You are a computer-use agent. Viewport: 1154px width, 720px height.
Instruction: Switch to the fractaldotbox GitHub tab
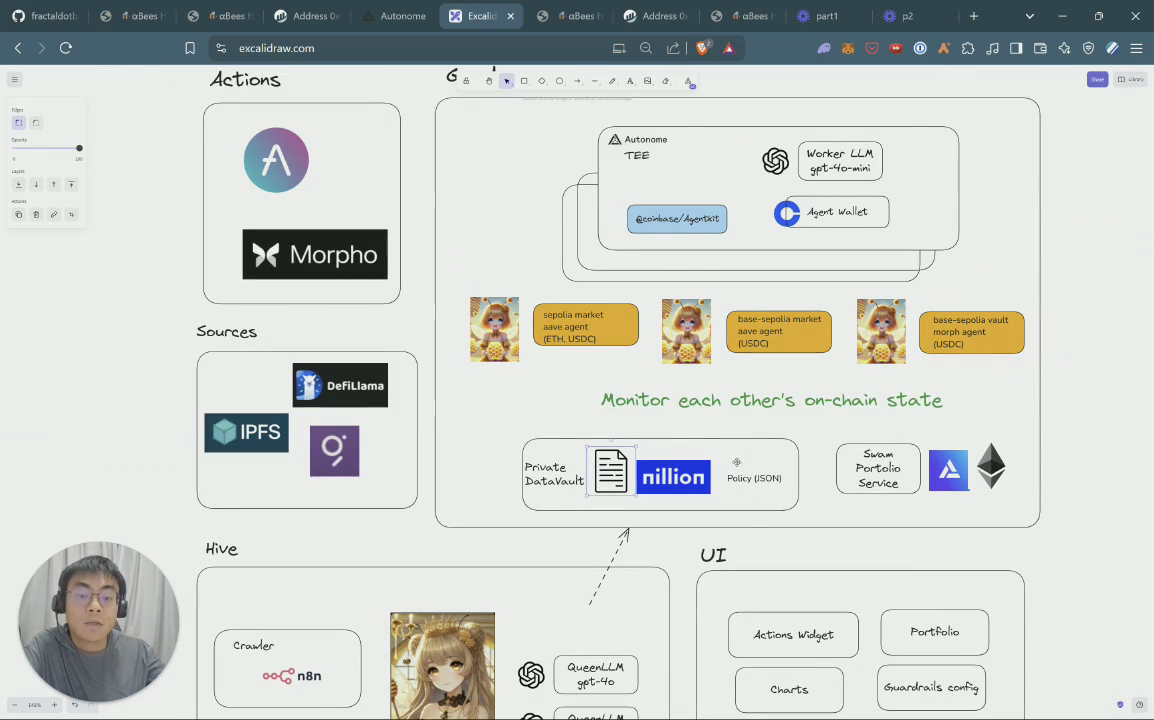click(46, 16)
